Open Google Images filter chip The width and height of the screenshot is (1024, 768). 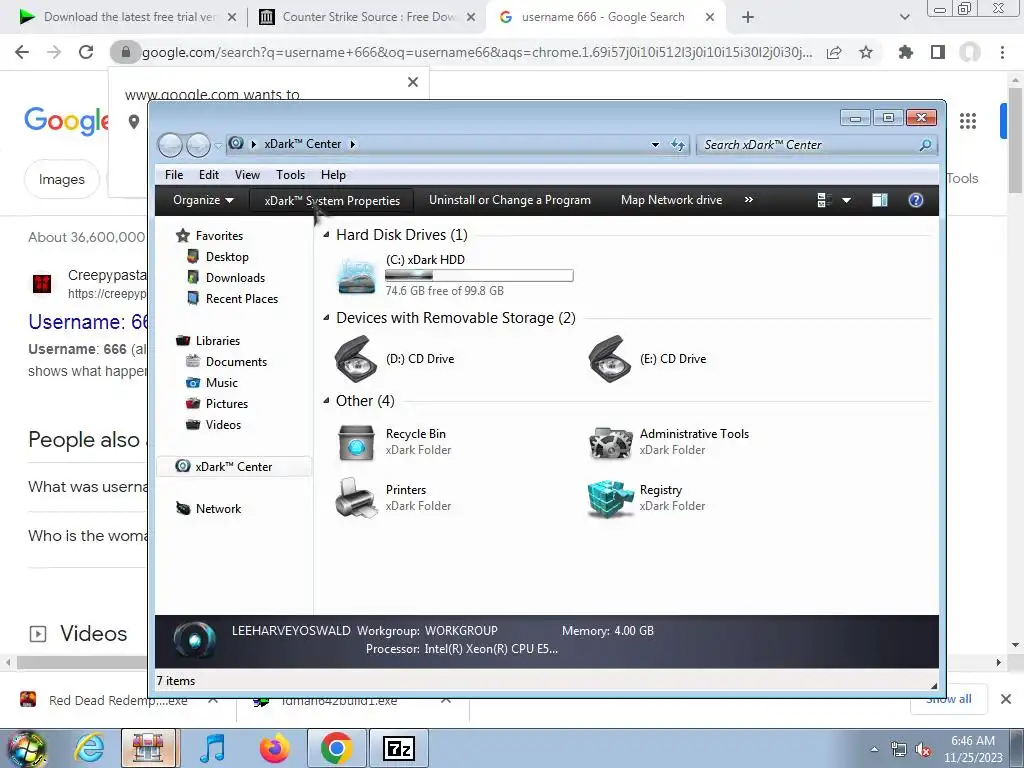coord(62,179)
